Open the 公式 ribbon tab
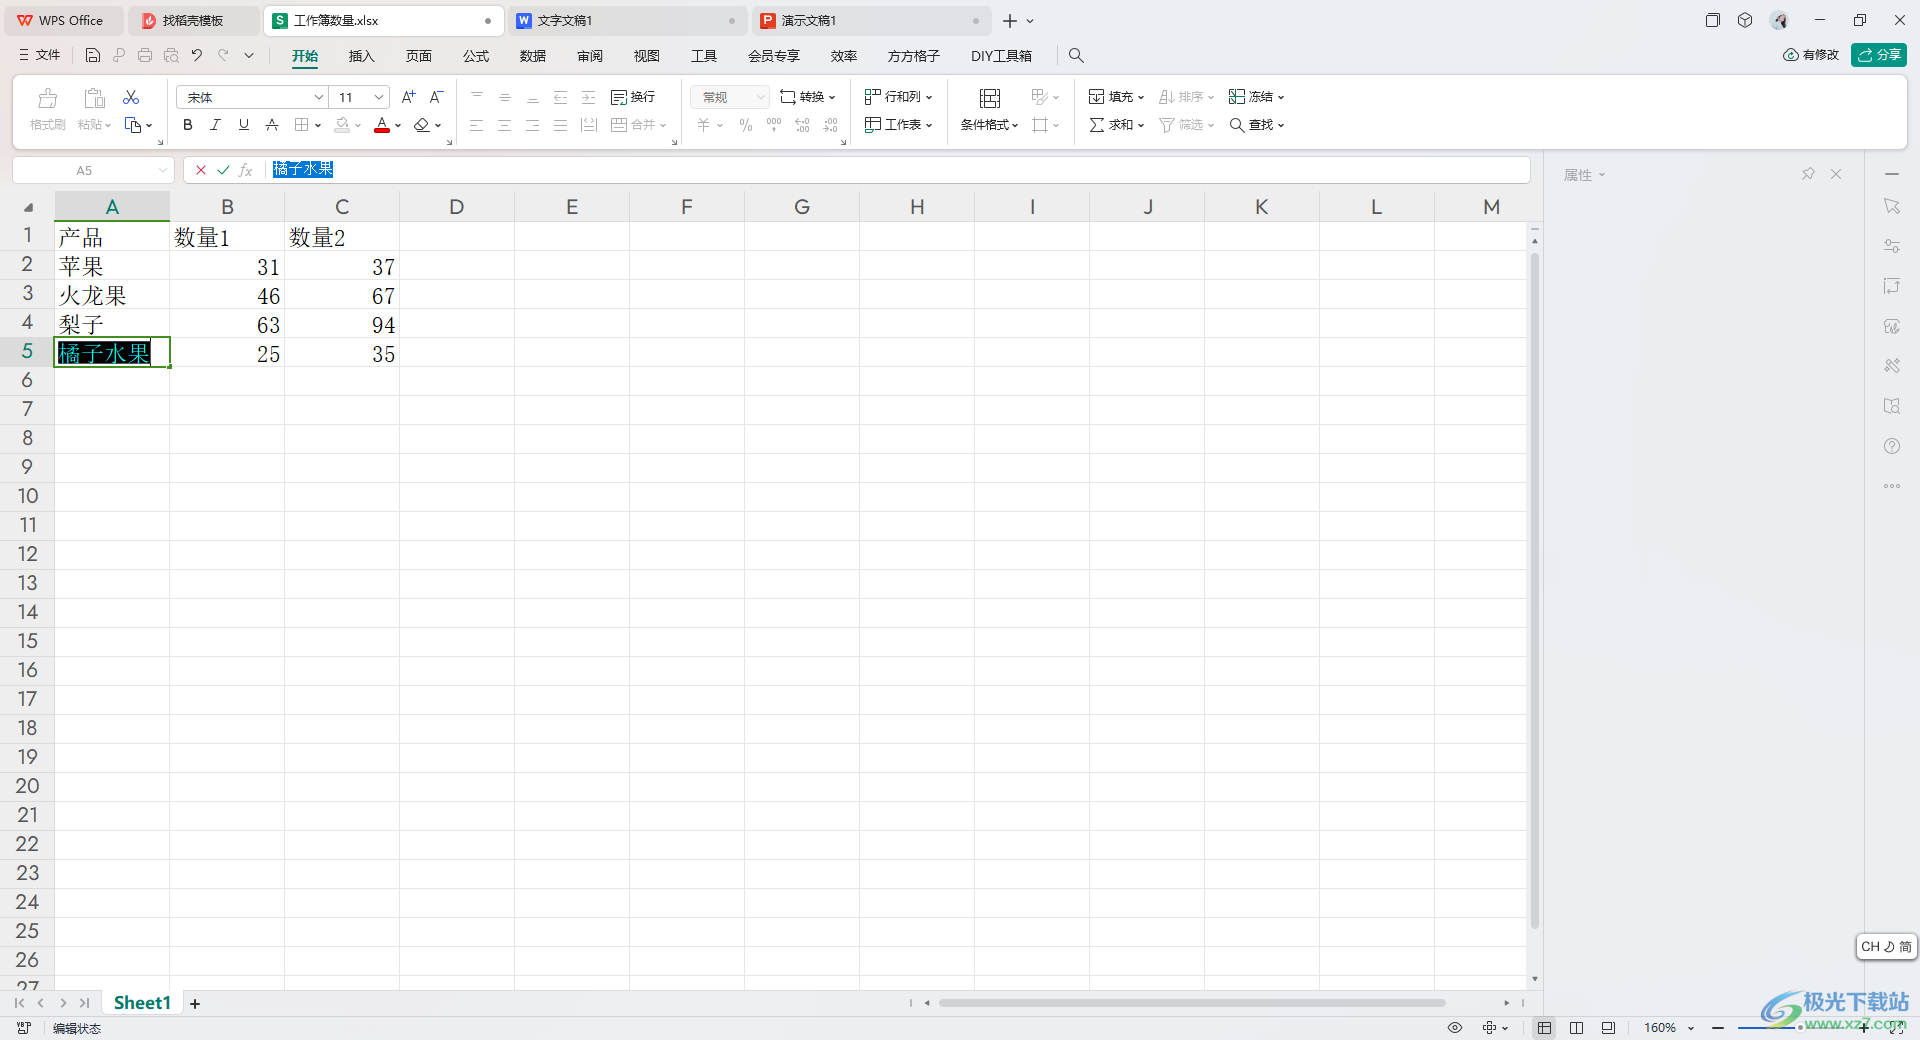1920x1040 pixels. coord(476,56)
